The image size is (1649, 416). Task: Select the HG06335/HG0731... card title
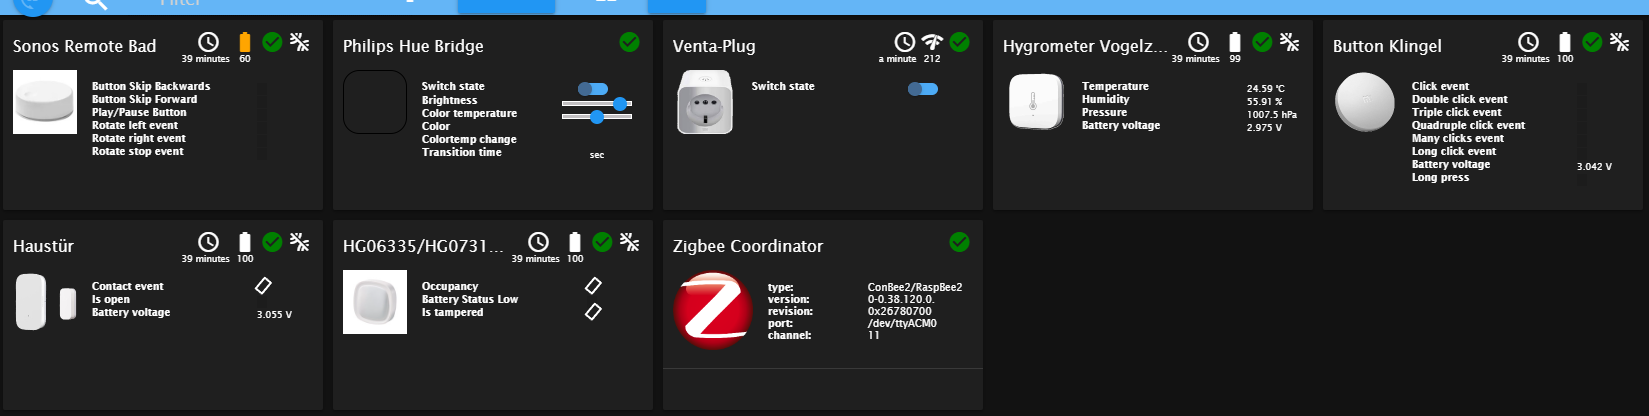click(423, 246)
